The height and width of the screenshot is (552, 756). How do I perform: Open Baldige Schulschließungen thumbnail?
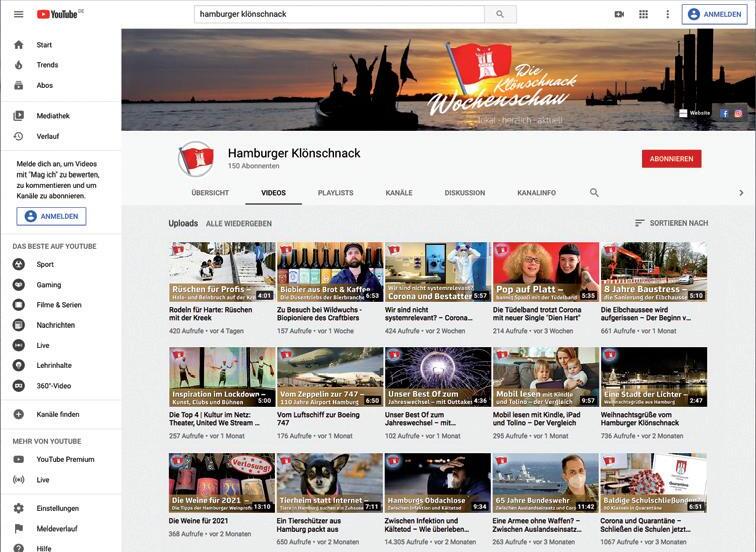pos(654,483)
